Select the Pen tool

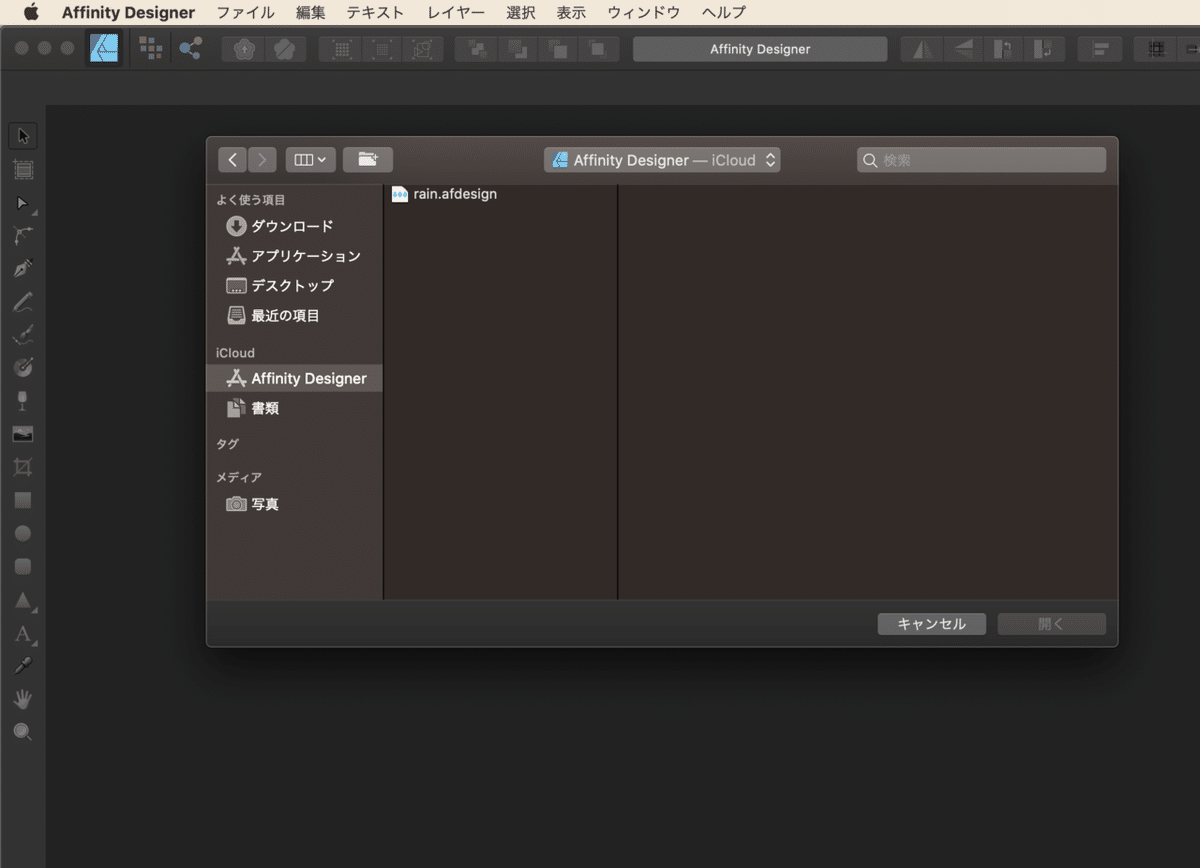[23, 268]
